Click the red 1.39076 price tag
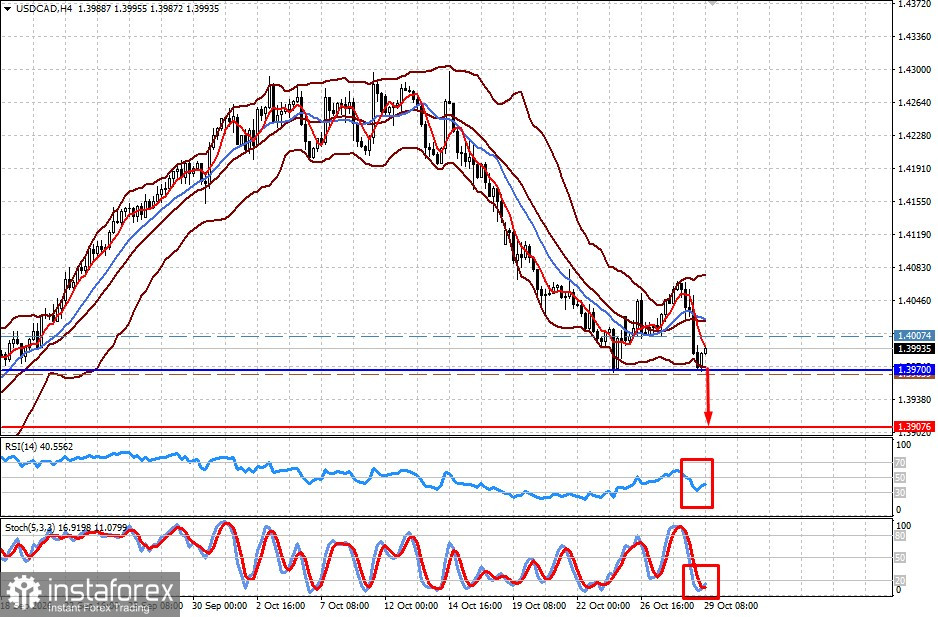 (915, 427)
